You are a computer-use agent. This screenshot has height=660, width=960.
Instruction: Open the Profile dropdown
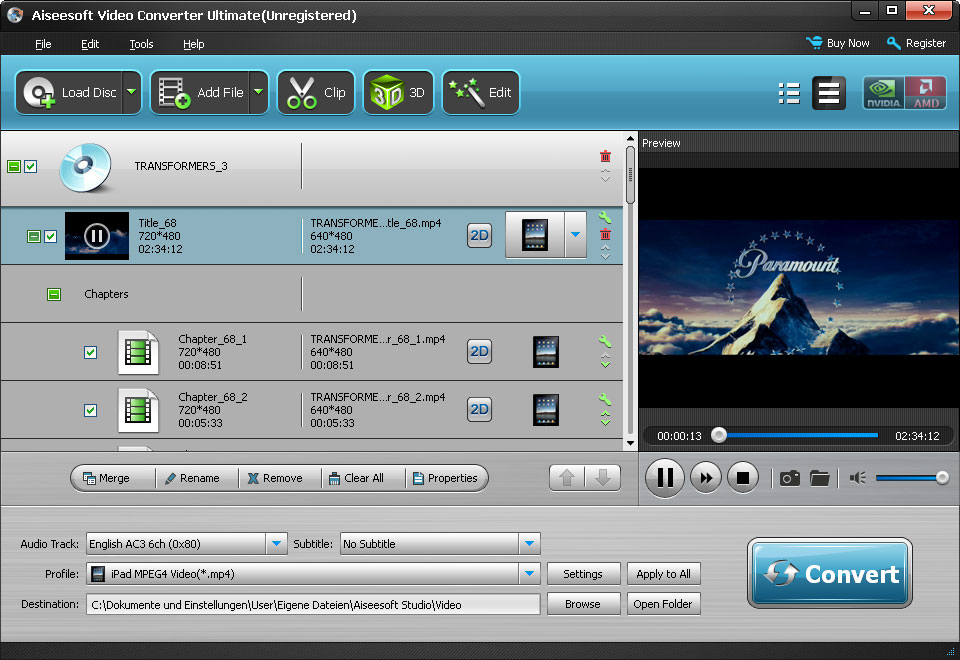(530, 574)
